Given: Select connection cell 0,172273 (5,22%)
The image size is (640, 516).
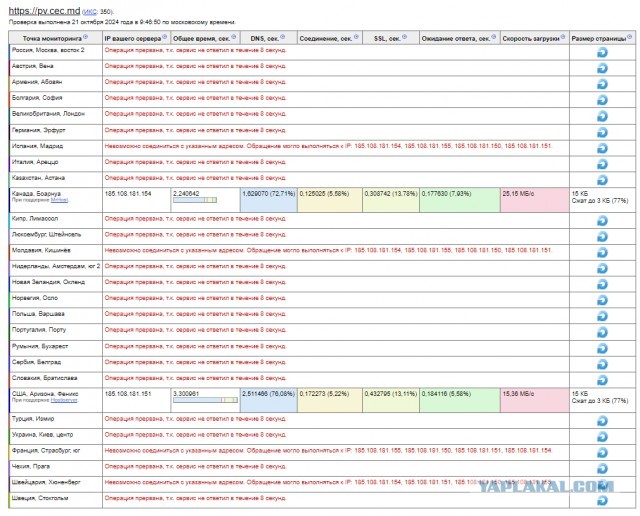Looking at the screenshot, I should point(330,400).
